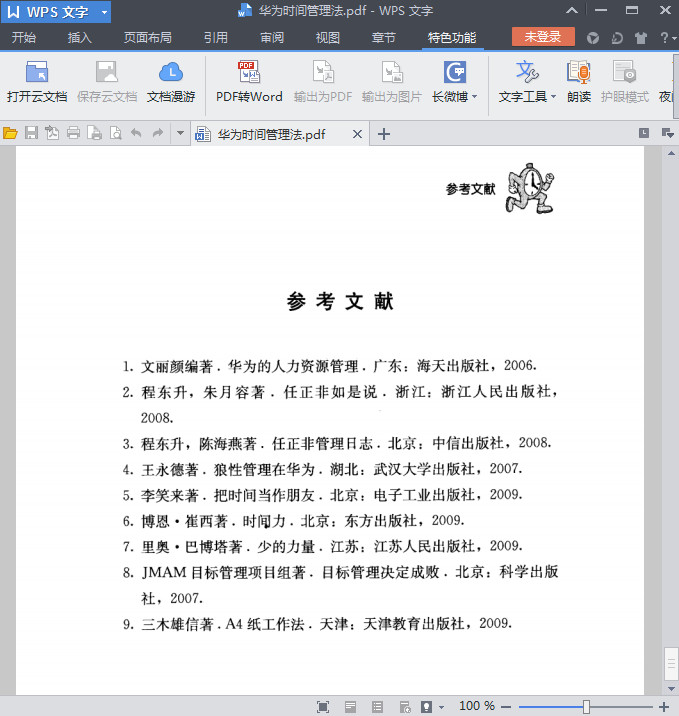Viewport: 679px width, 716px height.
Task: Open the 开始 ribbon tab
Action: (x=24, y=37)
